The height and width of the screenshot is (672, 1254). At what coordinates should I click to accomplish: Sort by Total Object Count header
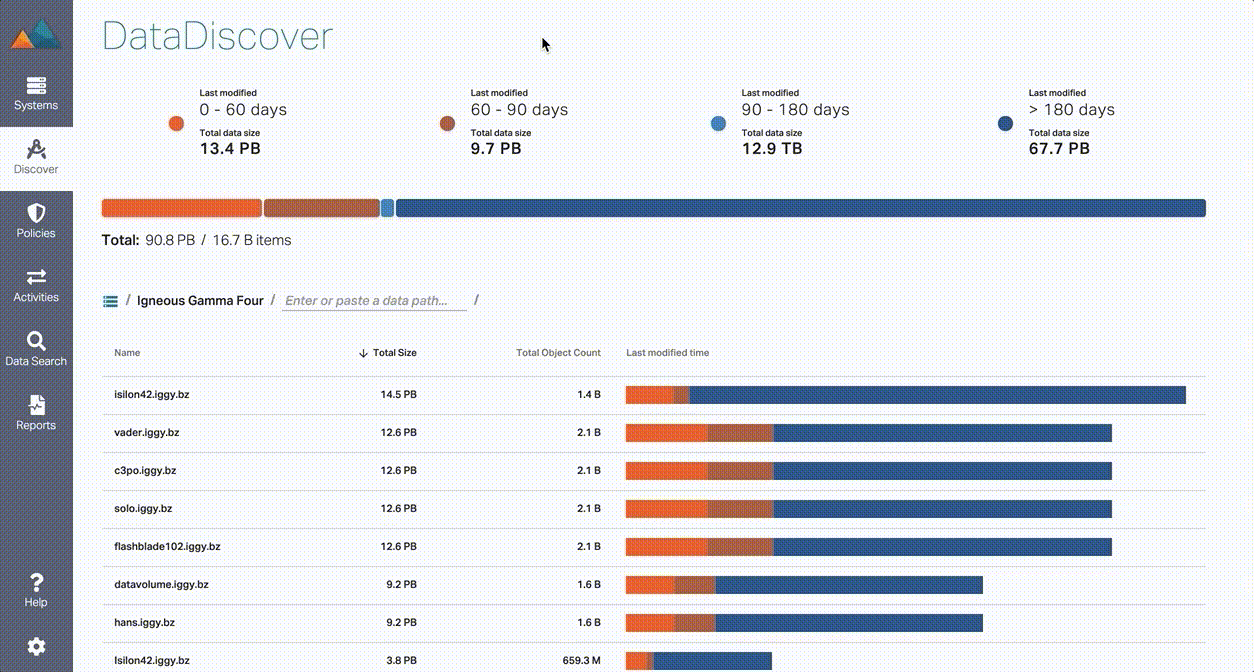pos(558,353)
